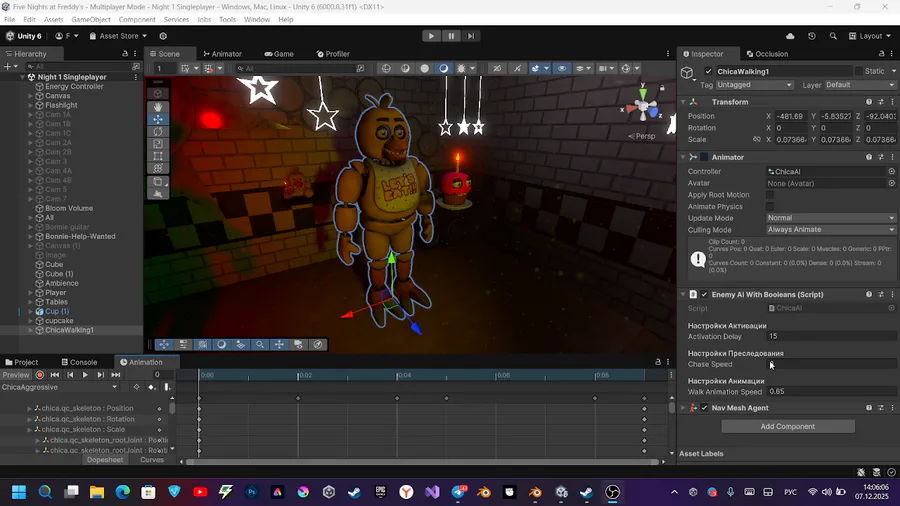Click the Curves view button
This screenshot has width=900, height=506.
152,460
